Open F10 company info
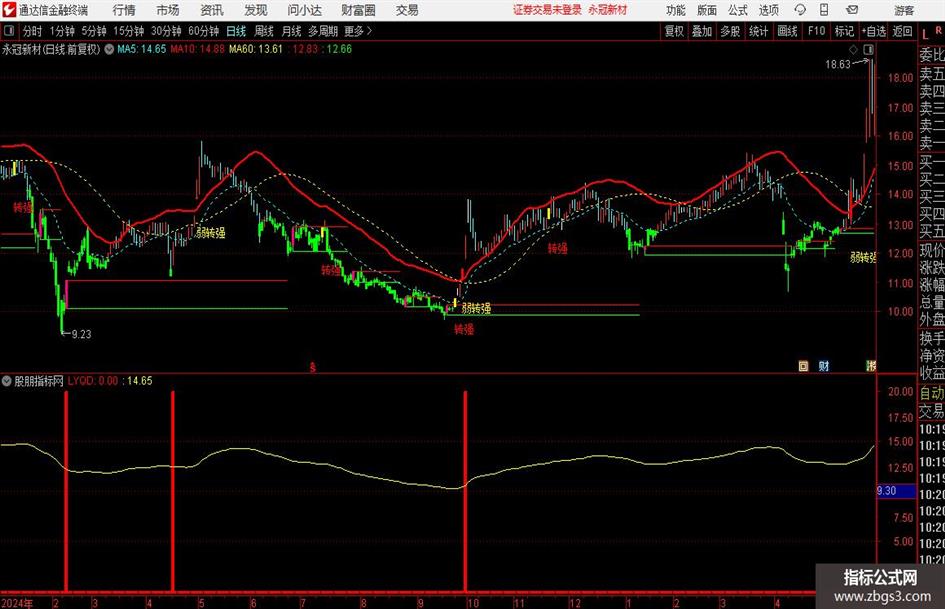 [817, 31]
